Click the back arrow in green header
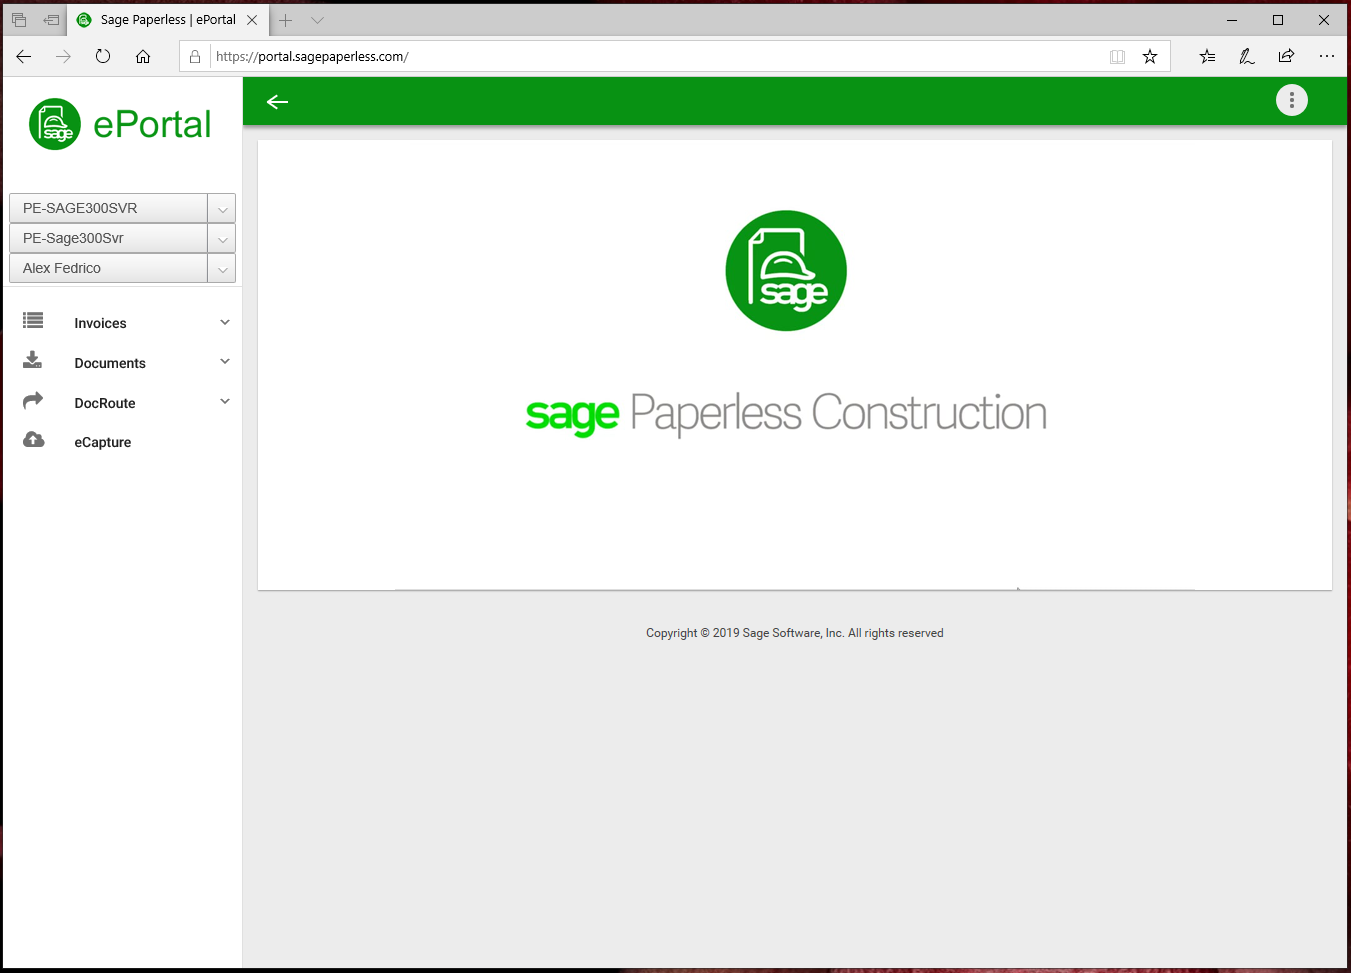This screenshot has width=1351, height=973. (277, 101)
